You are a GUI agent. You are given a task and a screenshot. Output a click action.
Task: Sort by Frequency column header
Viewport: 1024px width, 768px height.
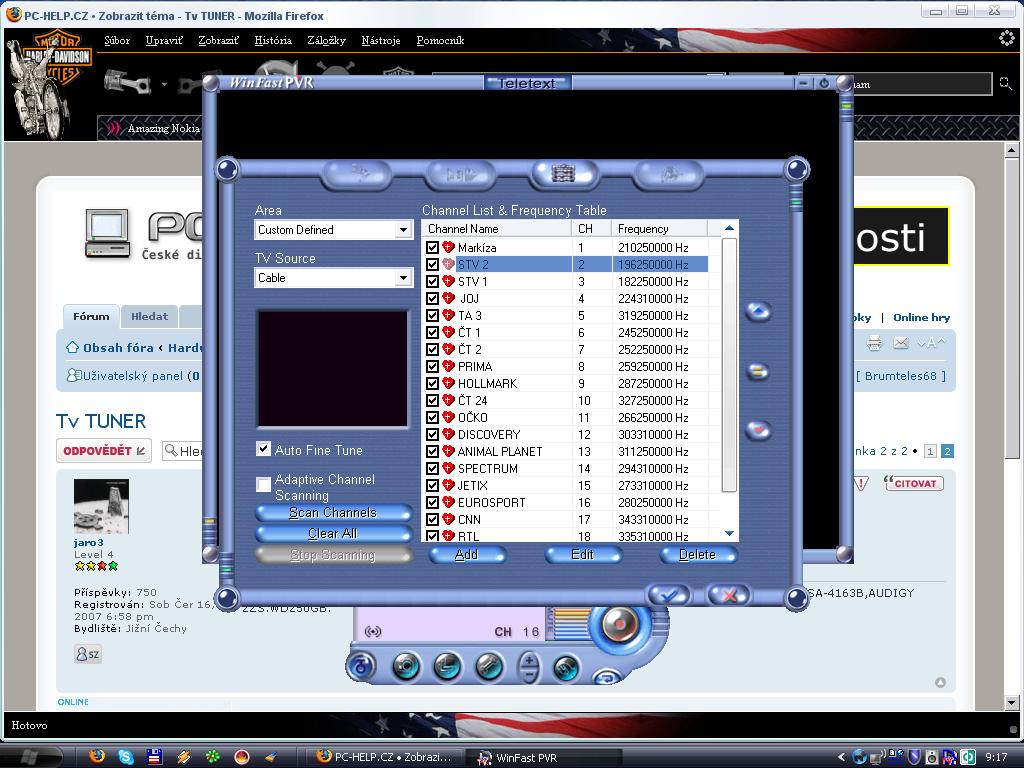point(659,229)
